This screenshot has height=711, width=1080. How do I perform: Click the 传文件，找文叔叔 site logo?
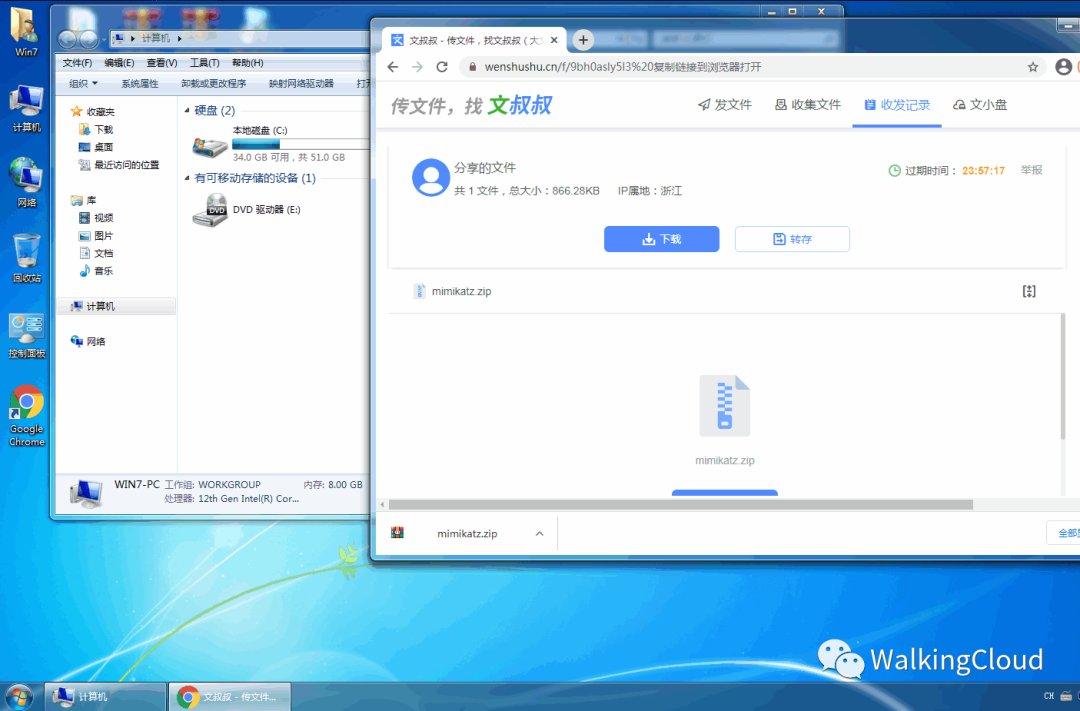pyautogui.click(x=472, y=105)
